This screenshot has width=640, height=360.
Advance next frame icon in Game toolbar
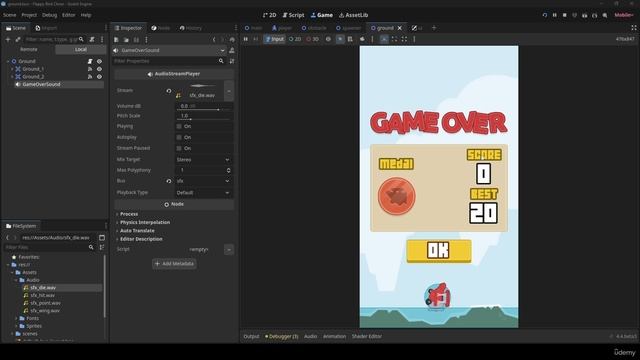click(x=256, y=39)
